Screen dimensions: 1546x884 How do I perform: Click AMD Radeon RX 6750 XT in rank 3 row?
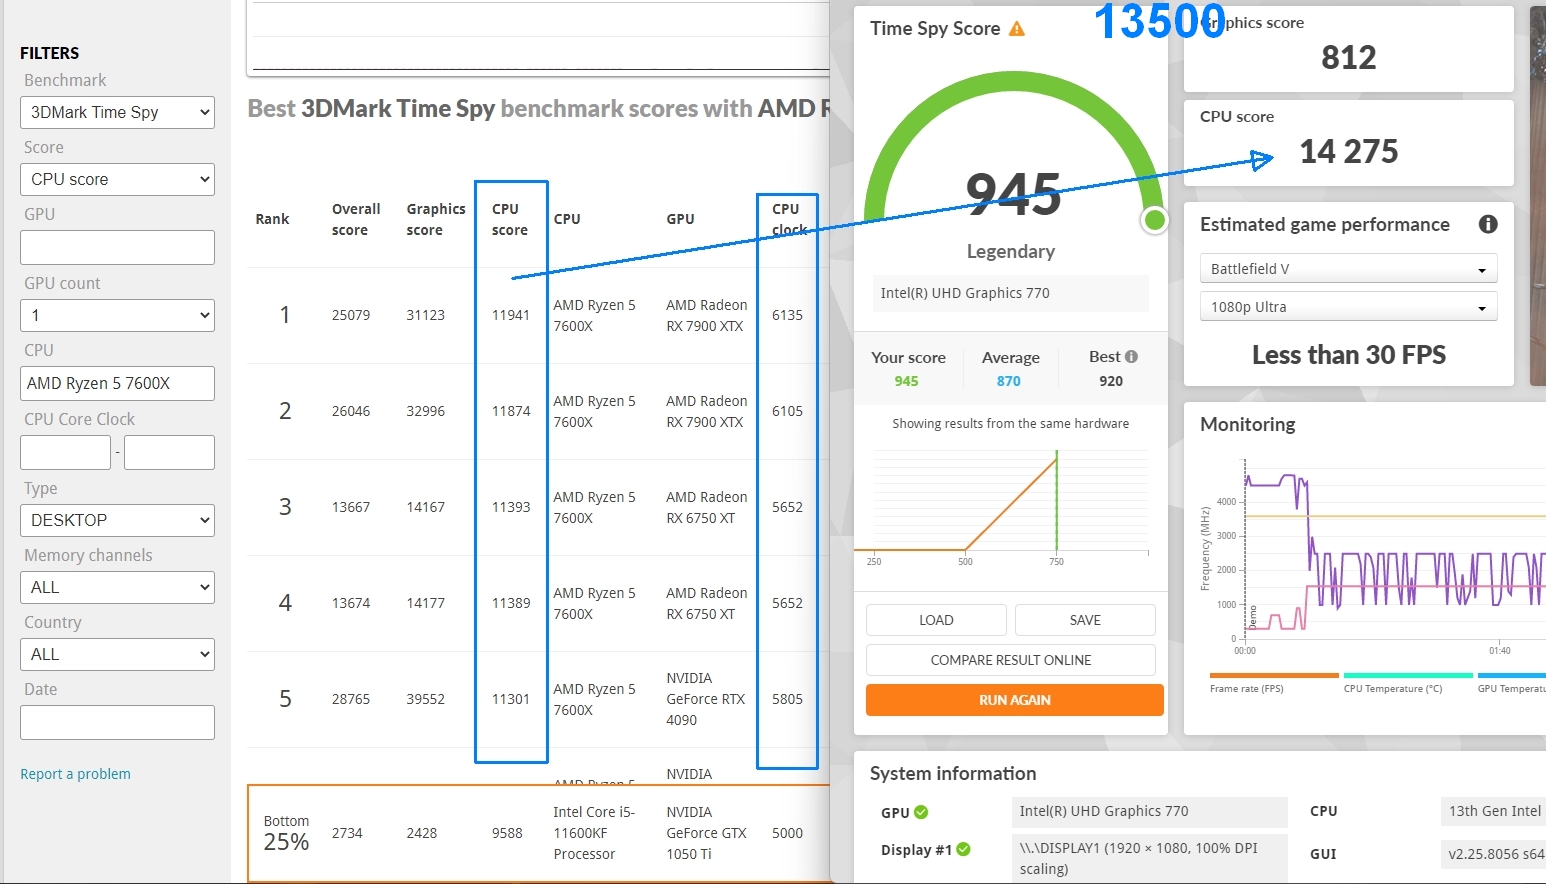[706, 507]
